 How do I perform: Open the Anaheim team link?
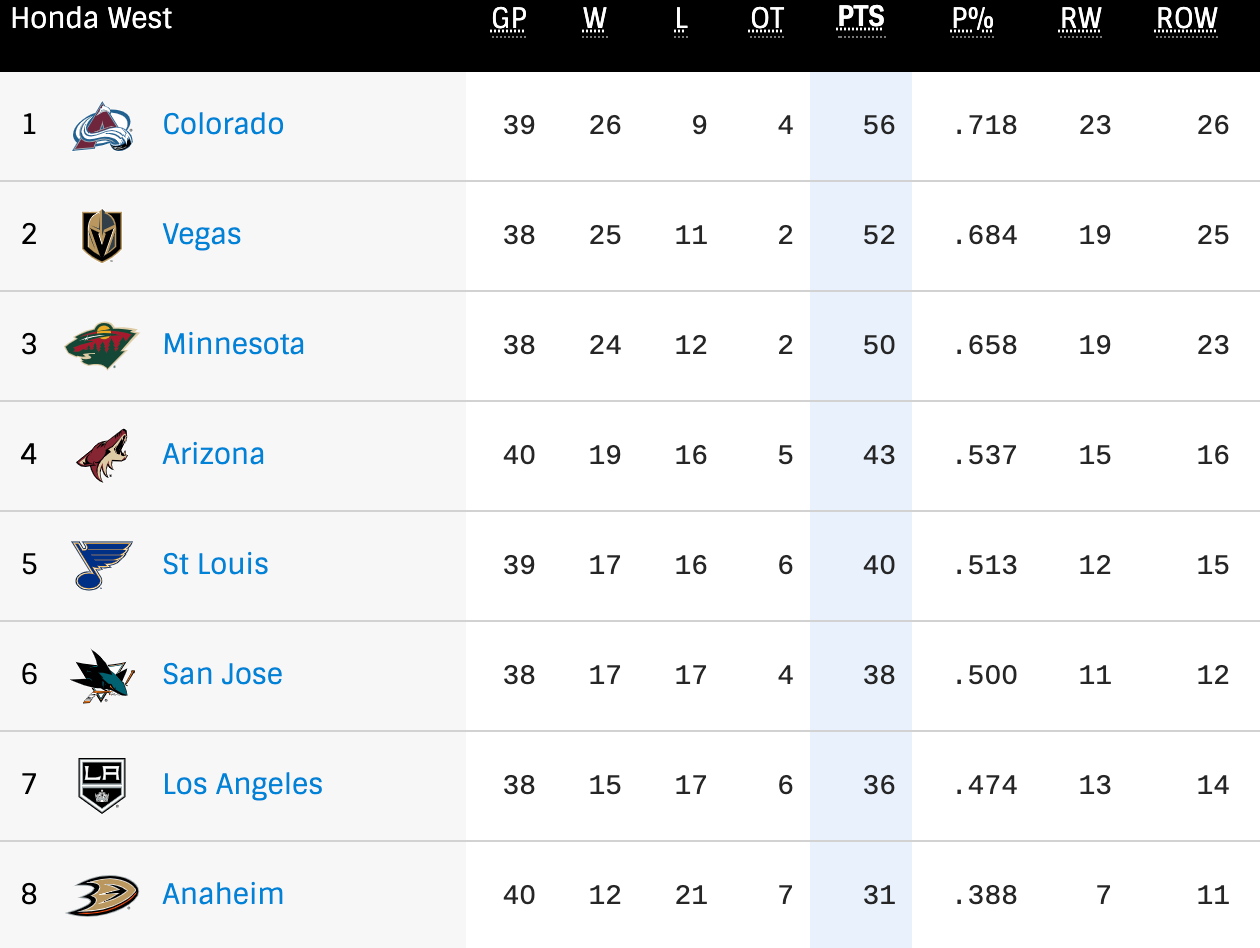tap(223, 894)
